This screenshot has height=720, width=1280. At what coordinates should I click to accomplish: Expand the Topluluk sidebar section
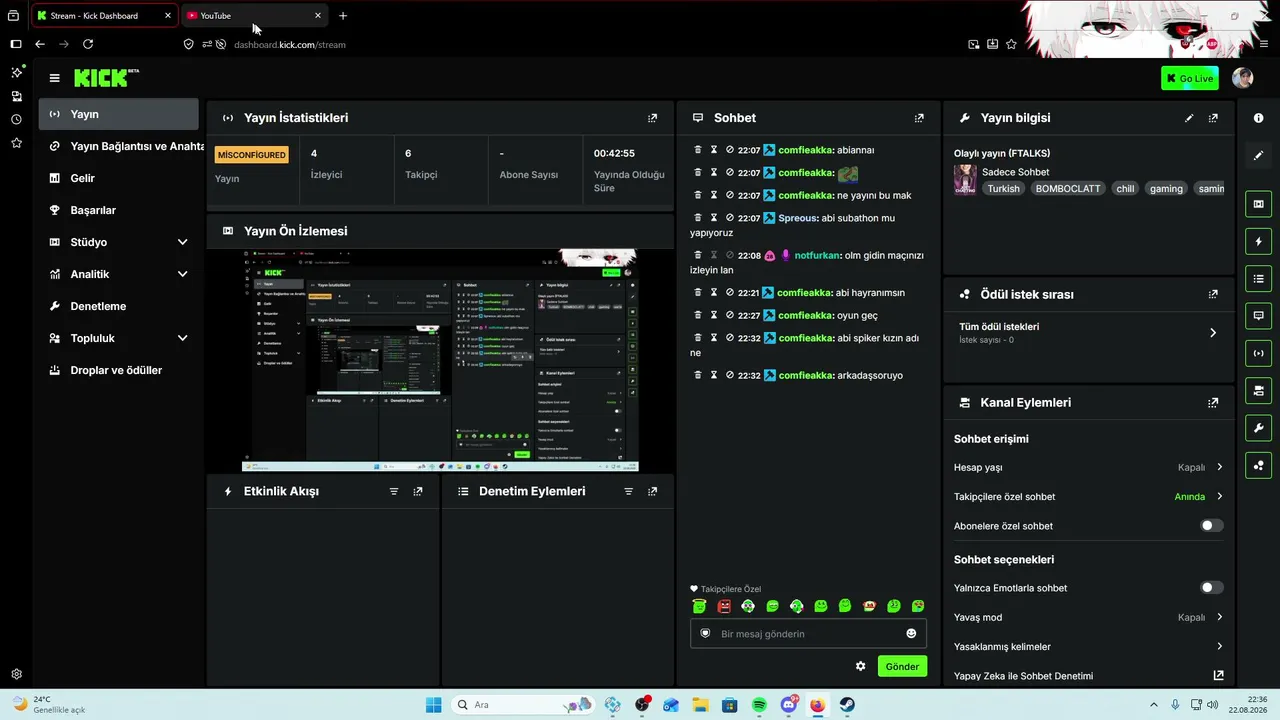pos(182,338)
